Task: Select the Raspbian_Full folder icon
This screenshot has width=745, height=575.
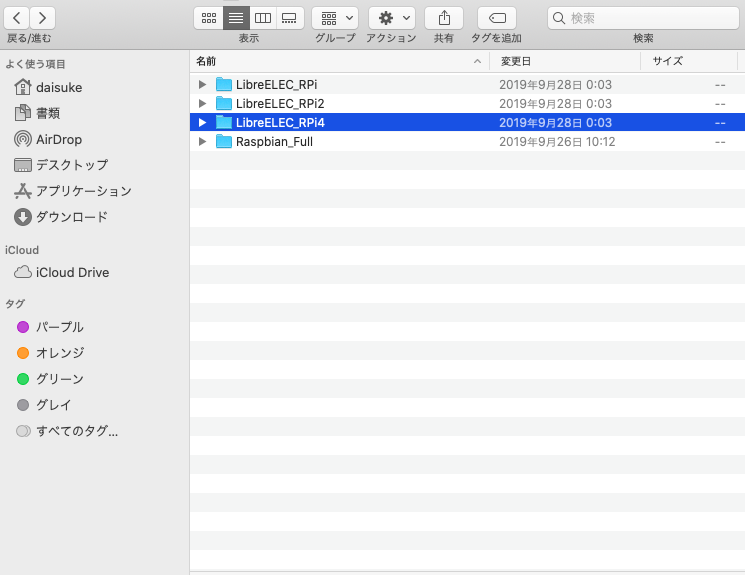Action: tap(224, 142)
